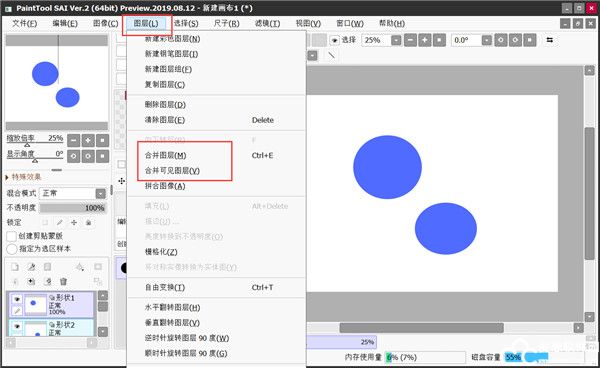Image resolution: width=600 pixels, height=368 pixels.
Task: Select the 指定为选区样本 radio button
Action: click(12, 249)
